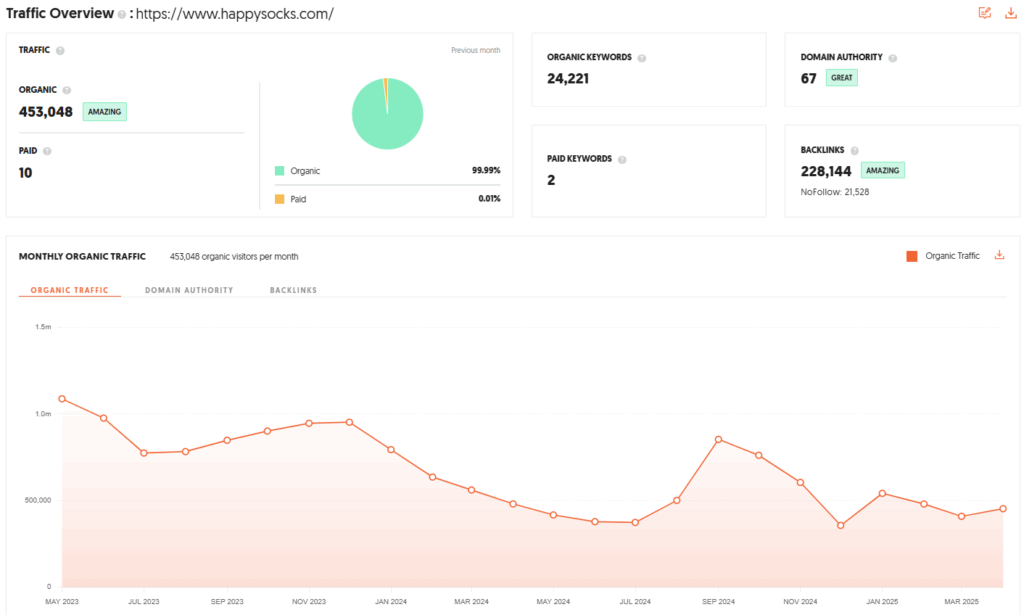Select the Jul 2024 chart data point

point(635,523)
